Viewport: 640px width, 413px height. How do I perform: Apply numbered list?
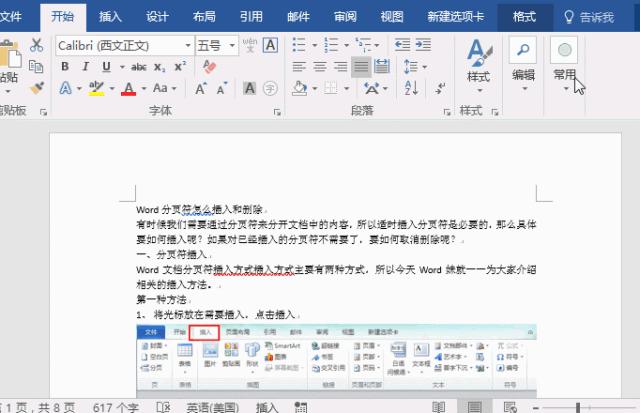[331, 45]
